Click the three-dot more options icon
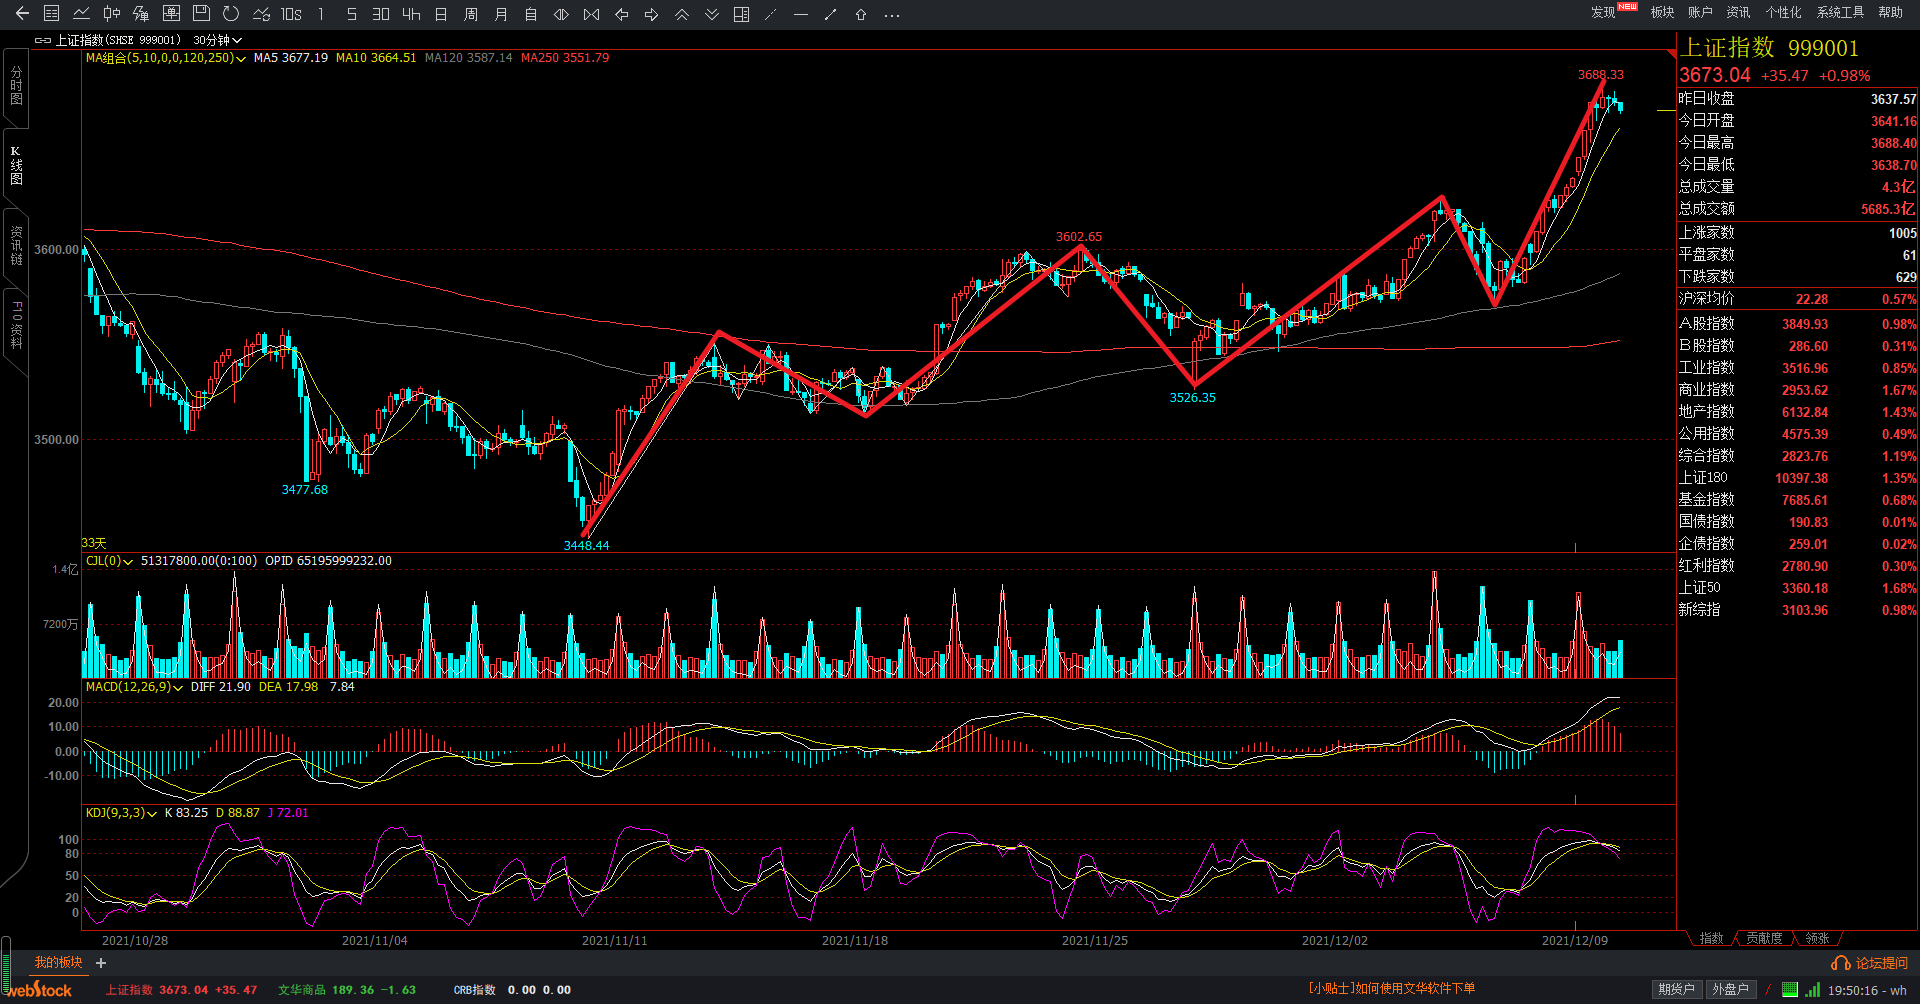The image size is (1920, 1004). 892,14
